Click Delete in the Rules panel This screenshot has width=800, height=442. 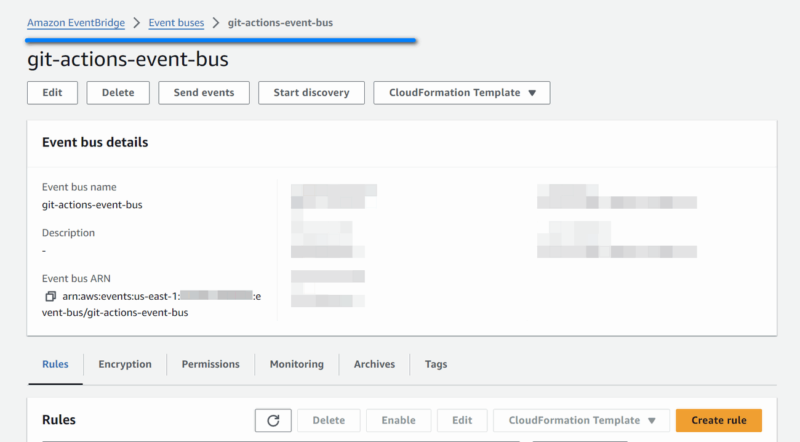[329, 420]
